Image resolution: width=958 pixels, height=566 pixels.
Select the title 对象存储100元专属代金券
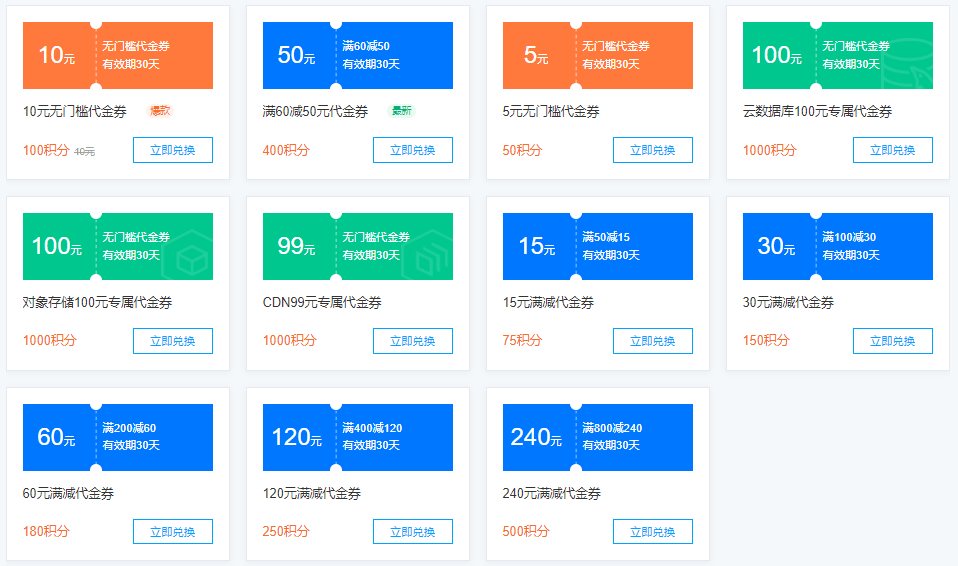pyautogui.click(x=97, y=302)
